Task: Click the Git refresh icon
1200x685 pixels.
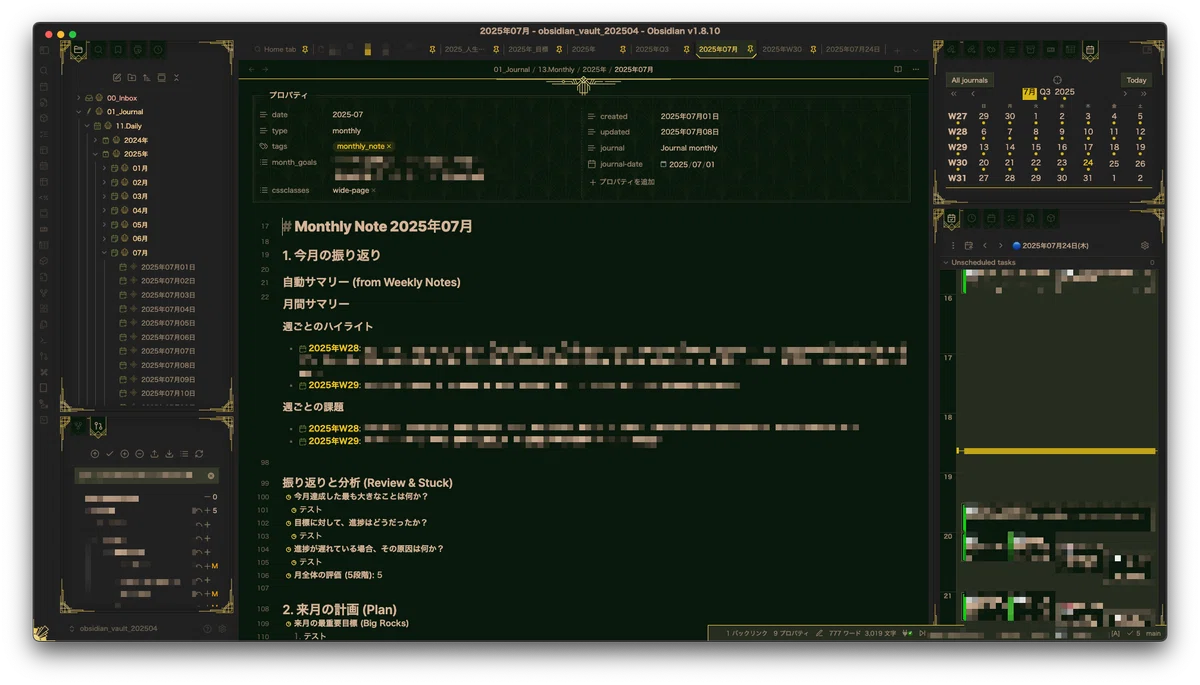Action: tap(200, 454)
